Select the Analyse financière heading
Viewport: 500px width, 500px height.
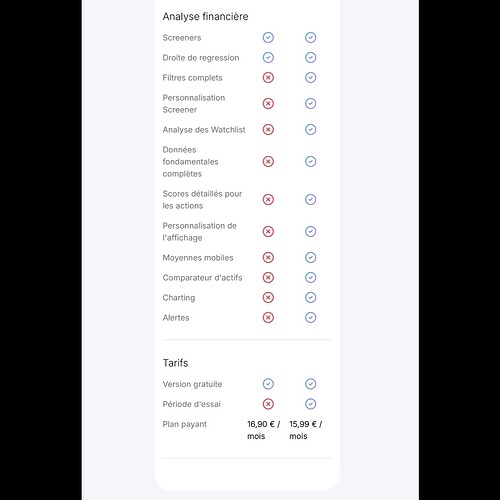pyautogui.click(x=205, y=16)
